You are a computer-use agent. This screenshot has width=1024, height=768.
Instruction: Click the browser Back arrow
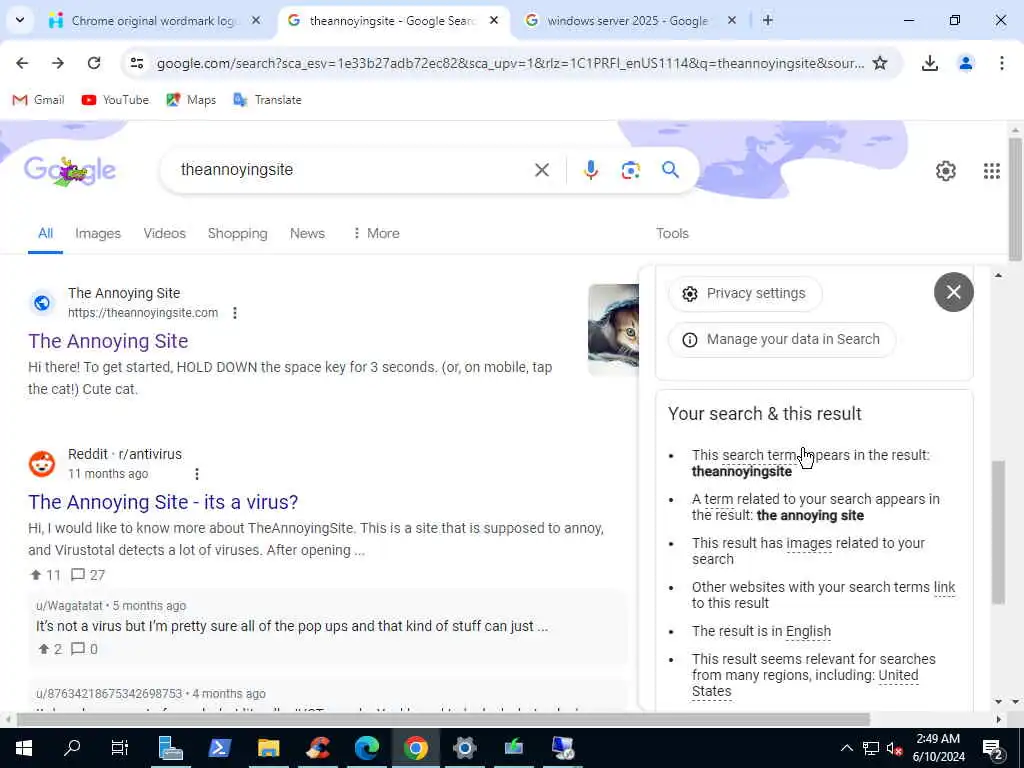click(22, 63)
